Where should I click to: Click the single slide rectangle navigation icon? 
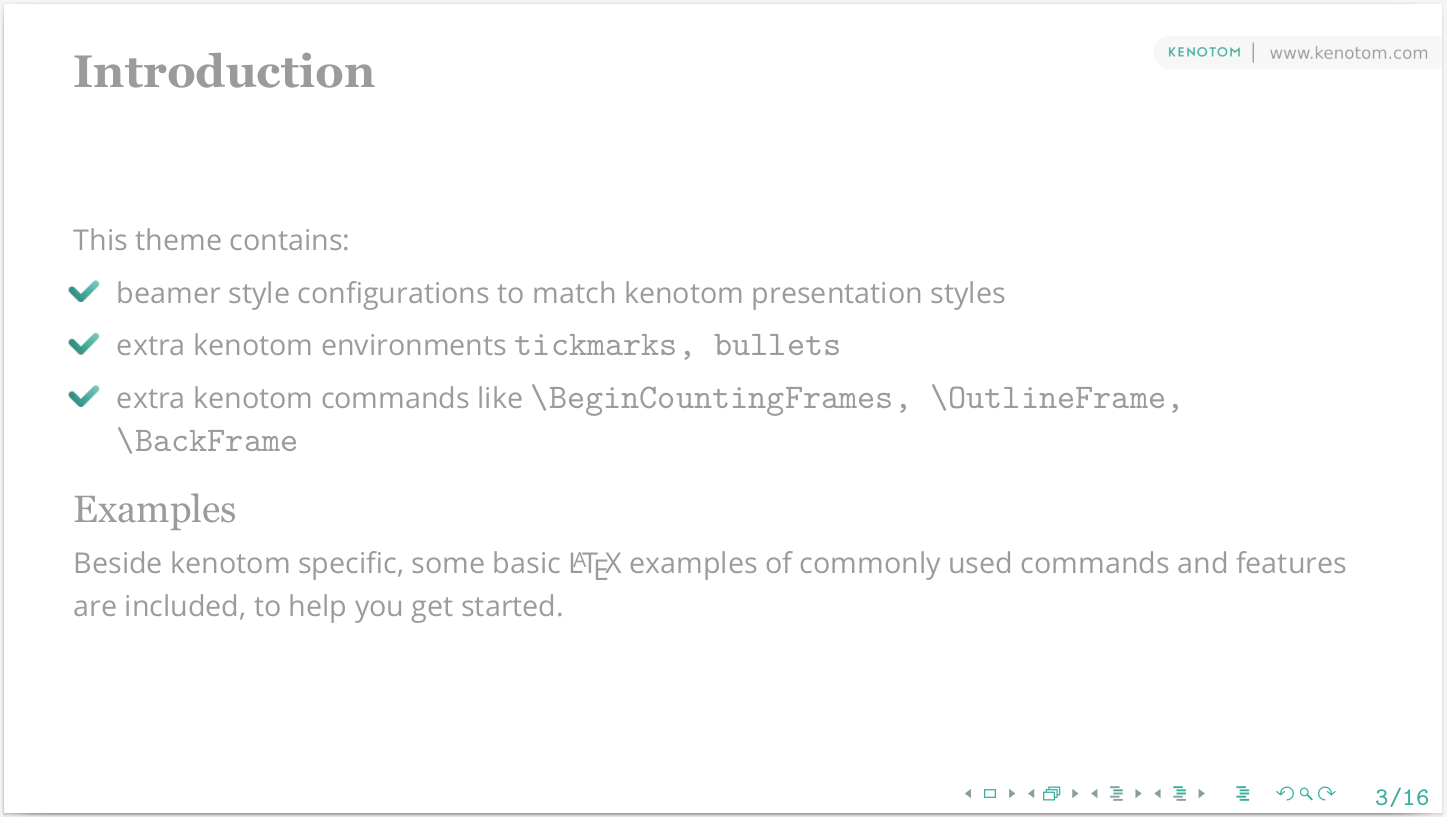coord(990,794)
